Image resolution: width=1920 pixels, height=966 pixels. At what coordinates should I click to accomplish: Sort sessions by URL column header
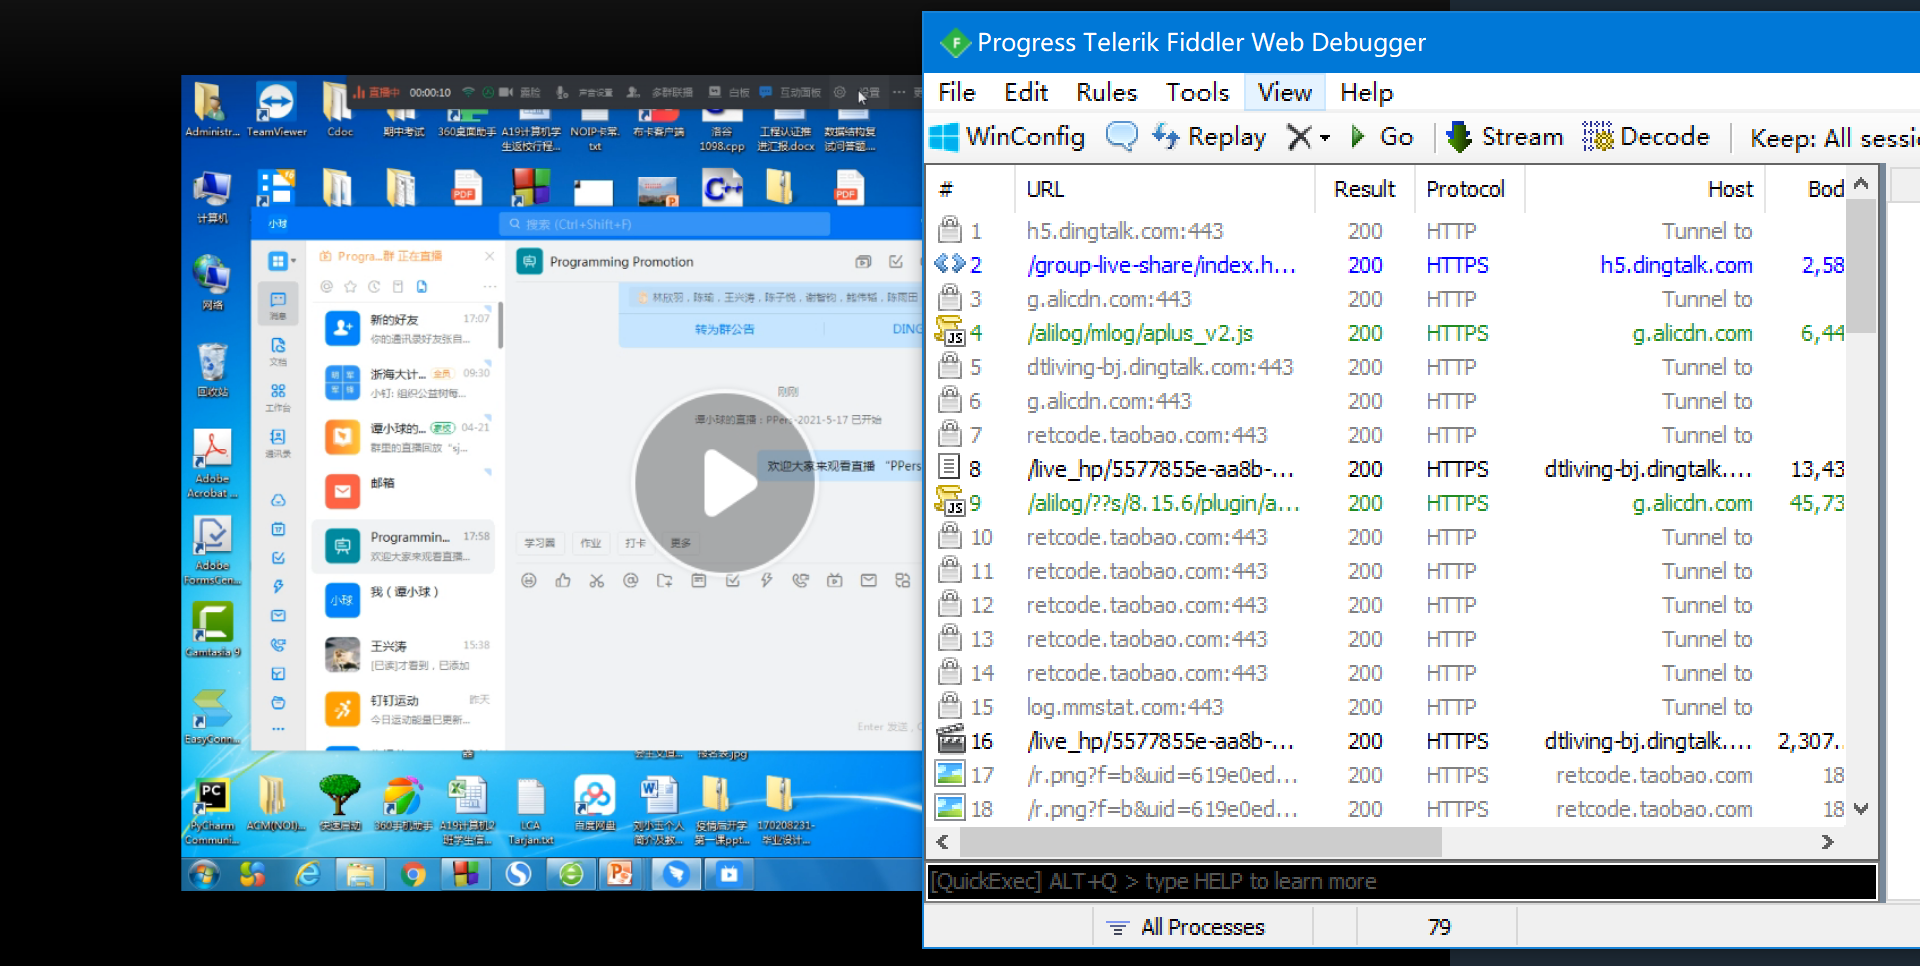(x=1164, y=189)
